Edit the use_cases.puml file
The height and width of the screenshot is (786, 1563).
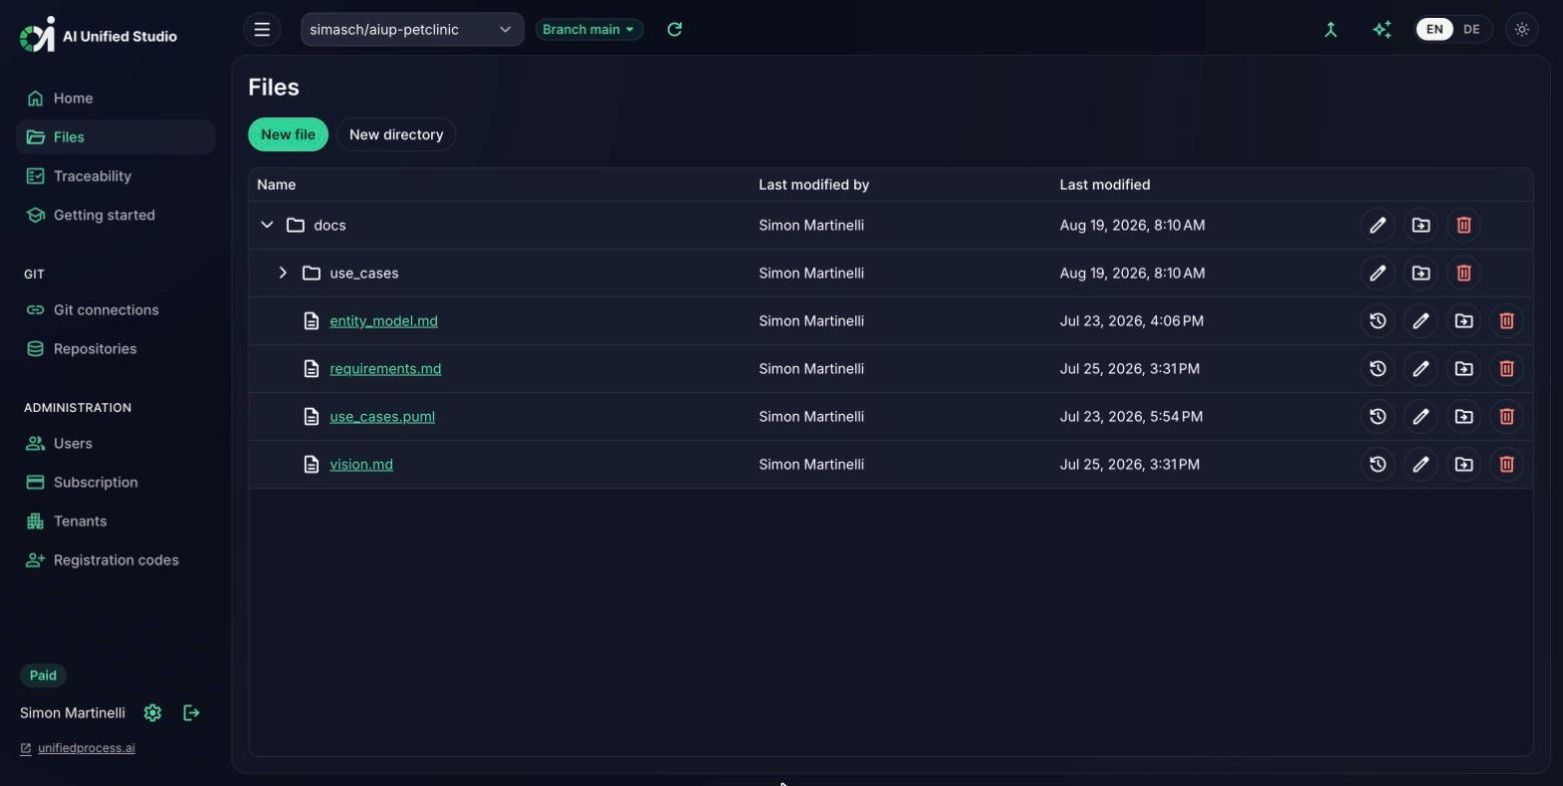pos(1420,417)
